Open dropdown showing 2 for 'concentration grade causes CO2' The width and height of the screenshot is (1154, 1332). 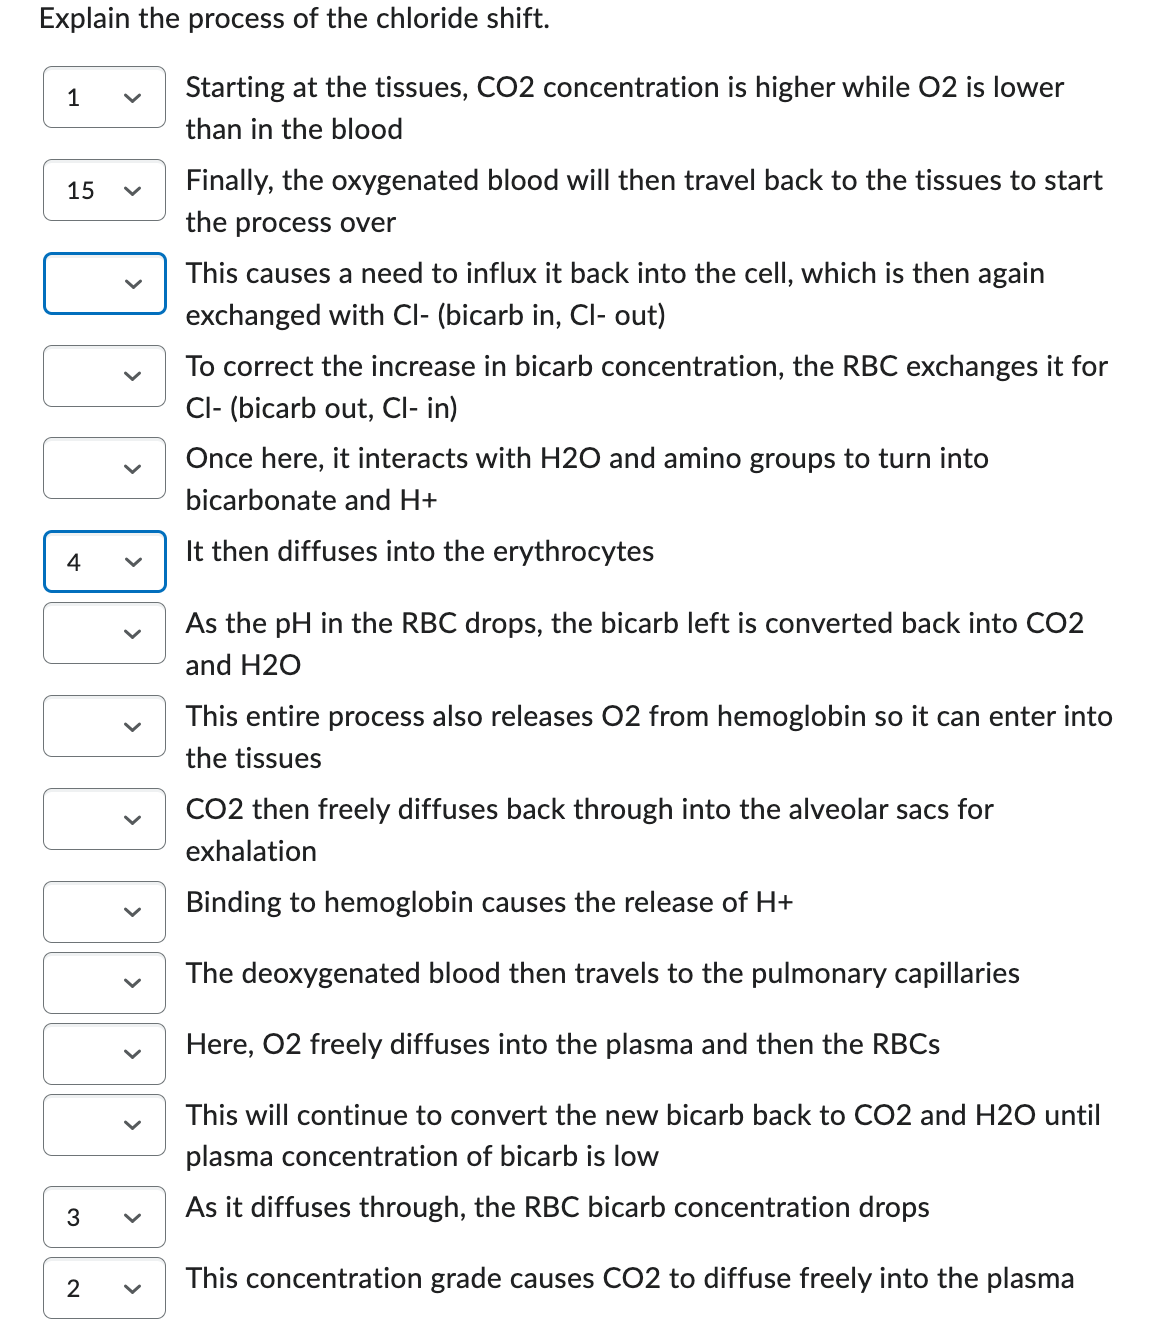point(104,1288)
